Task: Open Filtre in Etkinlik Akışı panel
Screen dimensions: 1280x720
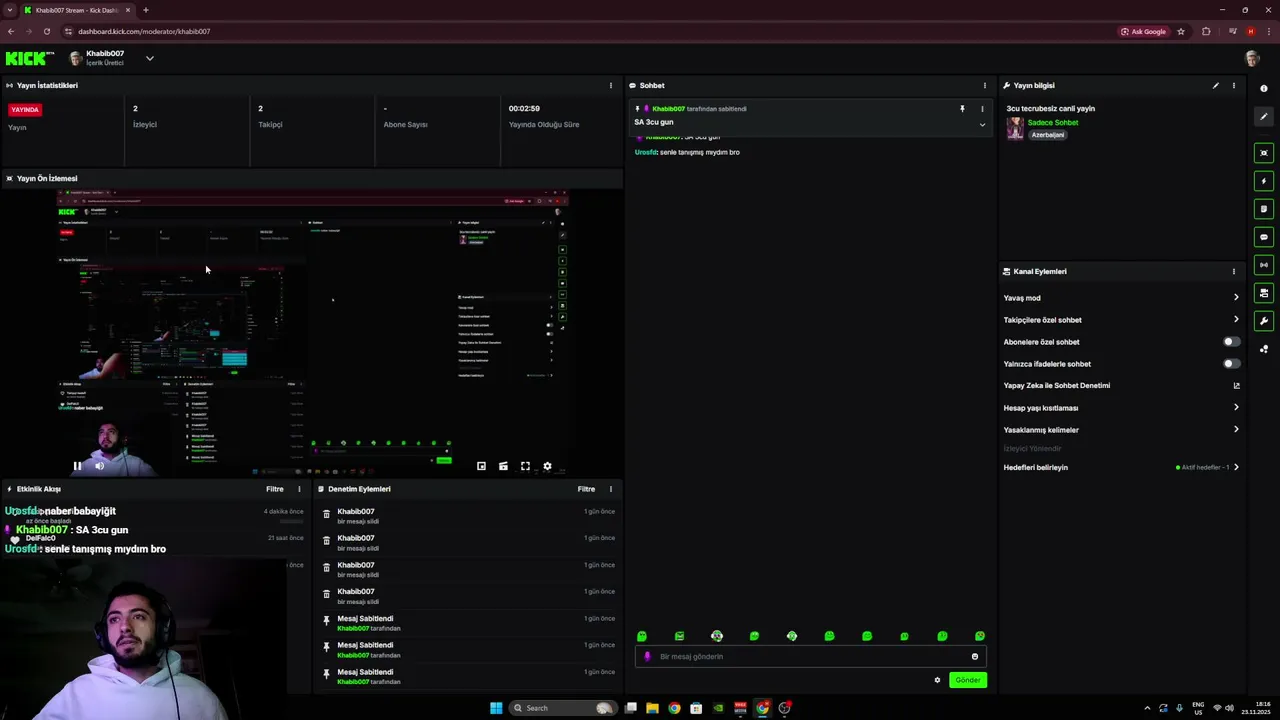Action: click(x=275, y=489)
